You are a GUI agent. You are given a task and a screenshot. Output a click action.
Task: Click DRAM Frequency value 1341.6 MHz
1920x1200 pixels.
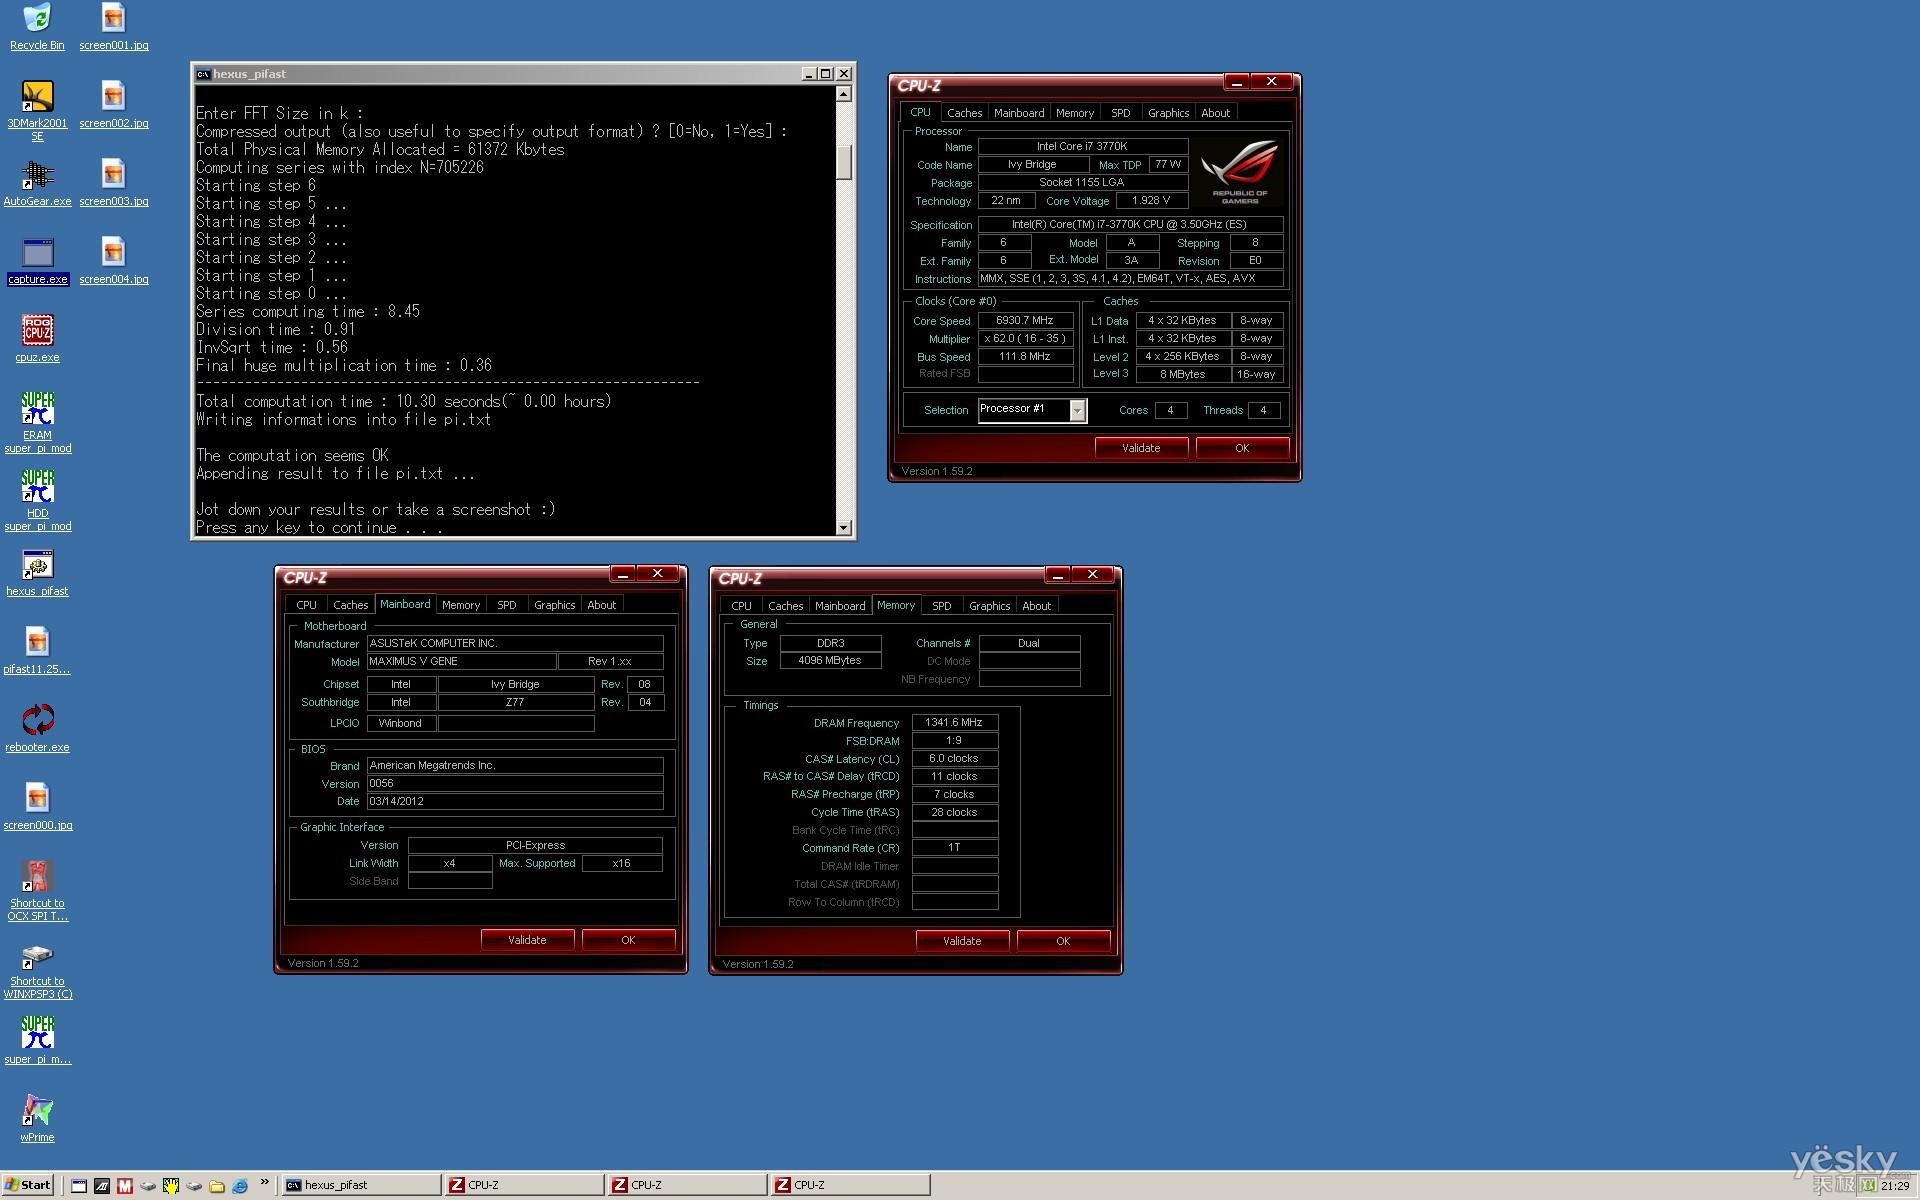pyautogui.click(x=954, y=722)
